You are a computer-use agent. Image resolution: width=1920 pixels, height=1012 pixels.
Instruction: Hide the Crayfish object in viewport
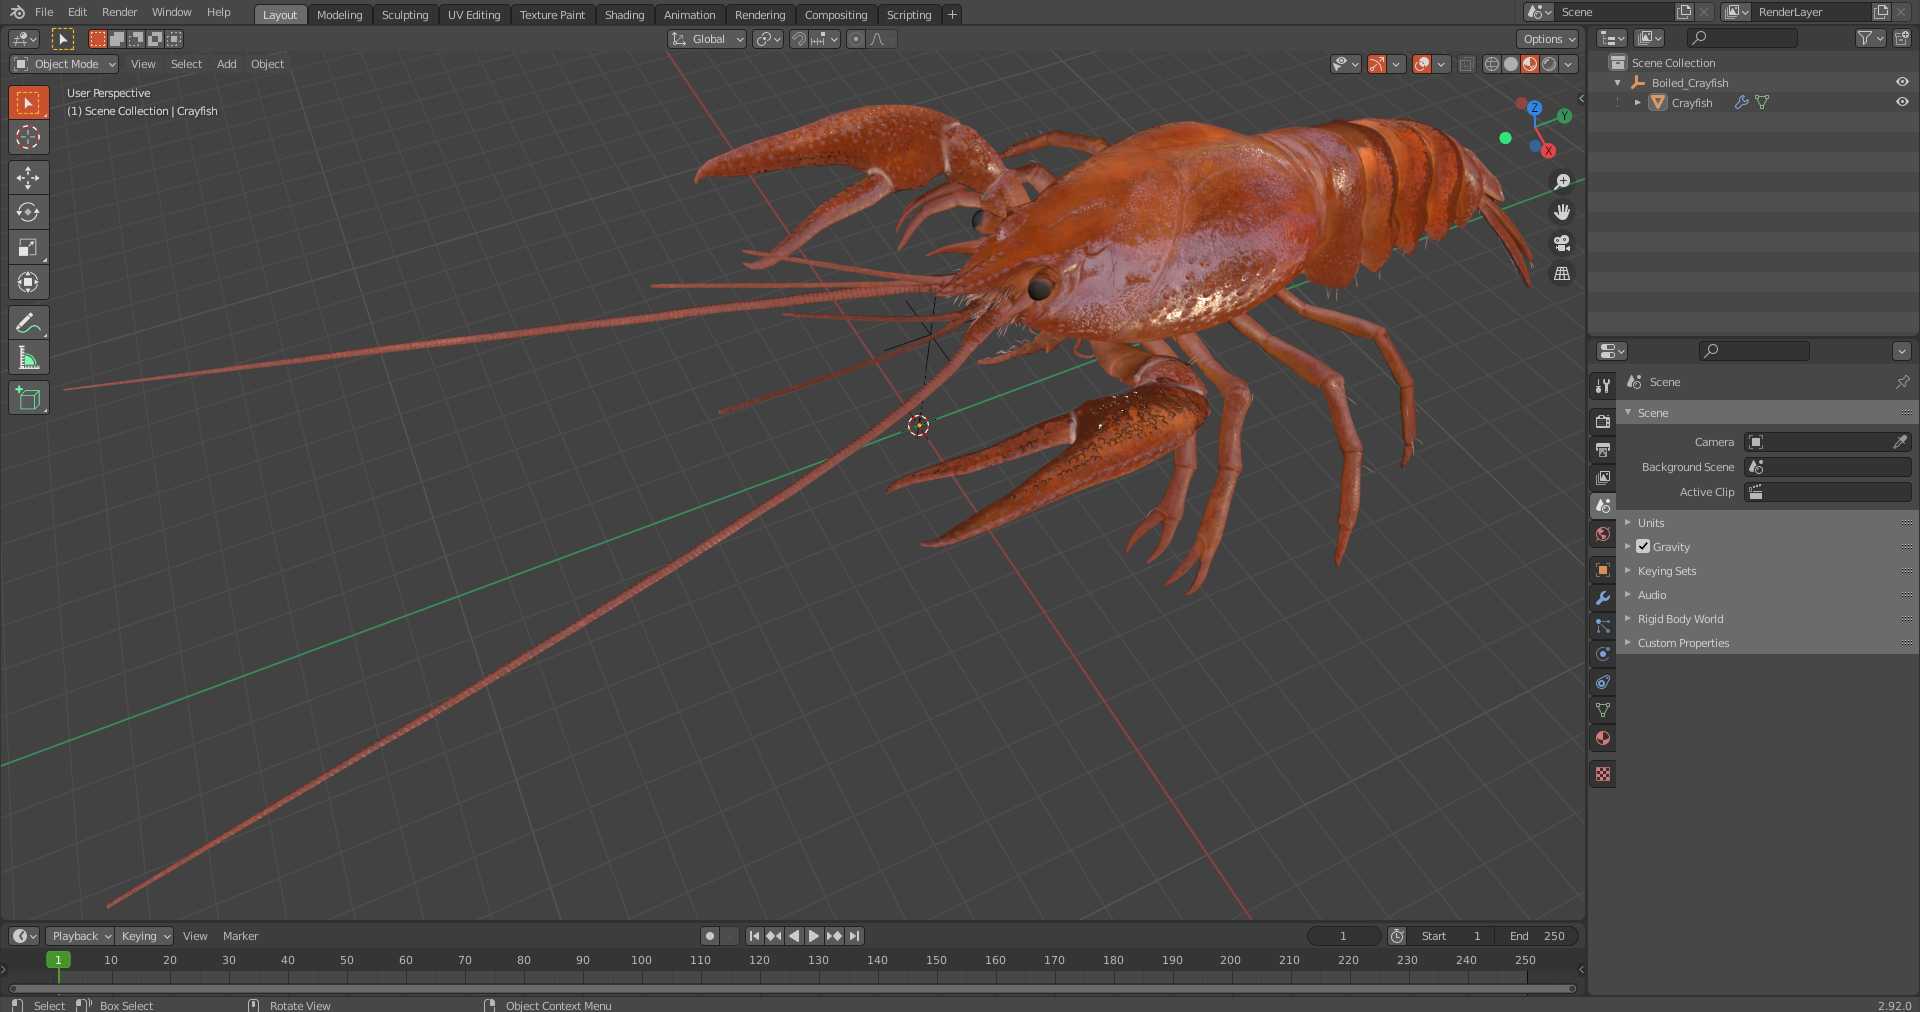(1902, 102)
